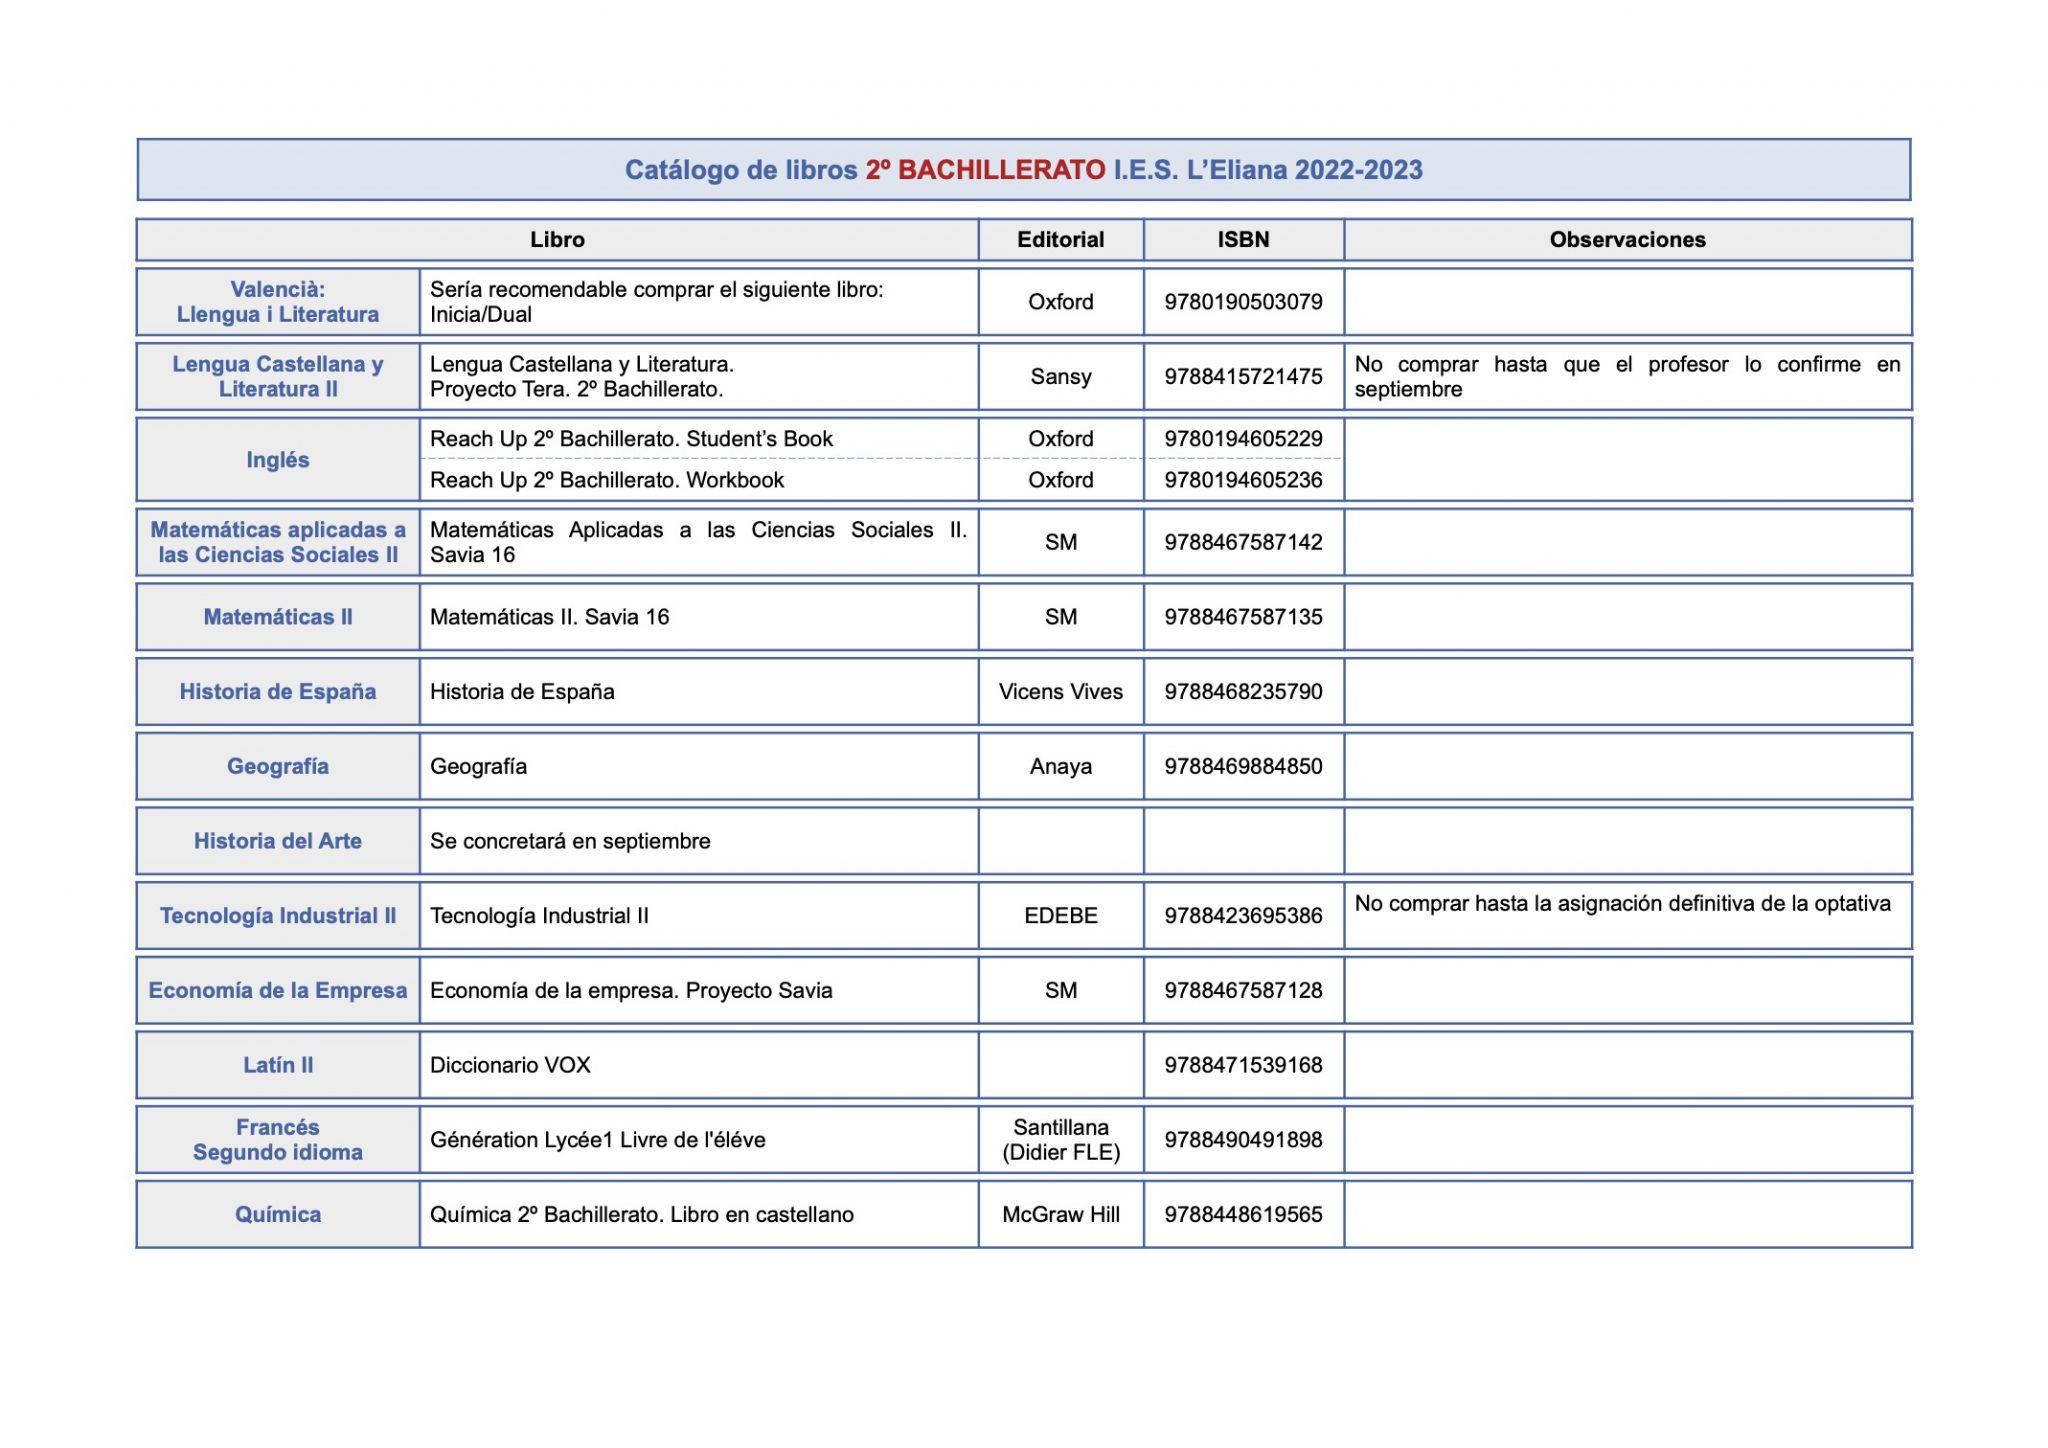
Task: Click the Libro column header
Action: (x=557, y=240)
